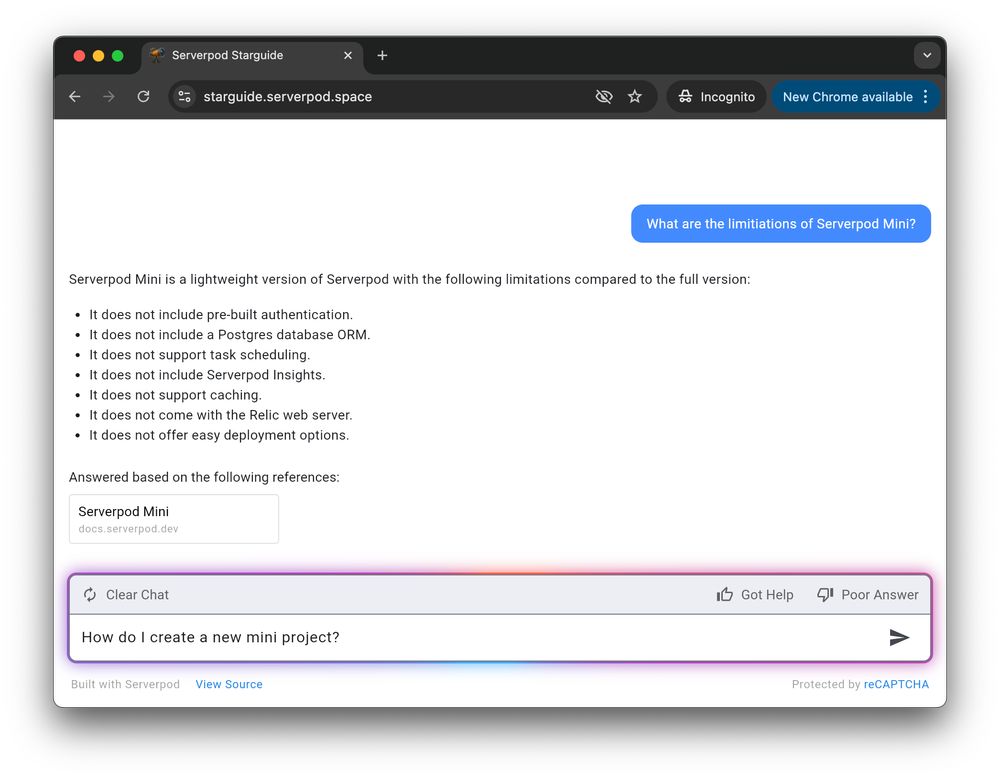Click the address bar URL starguide.serverpod.space
The image size is (1000, 778).
click(288, 96)
